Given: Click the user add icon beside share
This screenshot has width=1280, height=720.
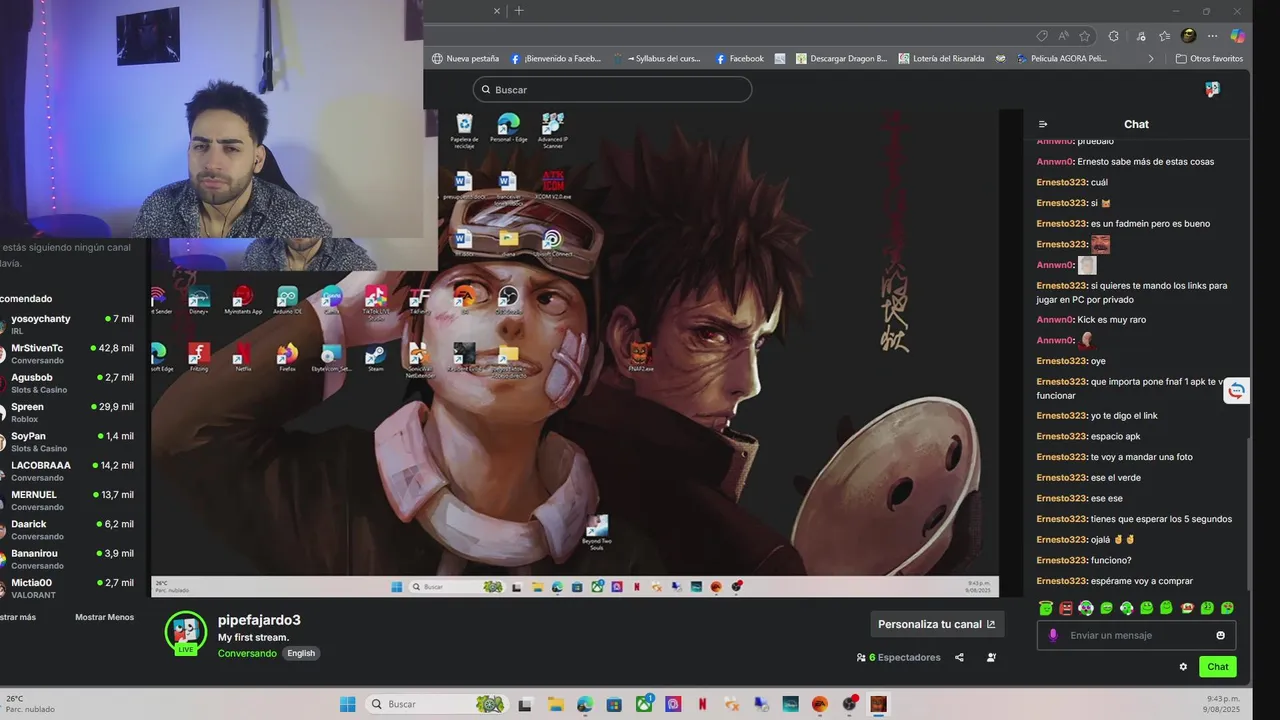Looking at the screenshot, I should (x=991, y=657).
